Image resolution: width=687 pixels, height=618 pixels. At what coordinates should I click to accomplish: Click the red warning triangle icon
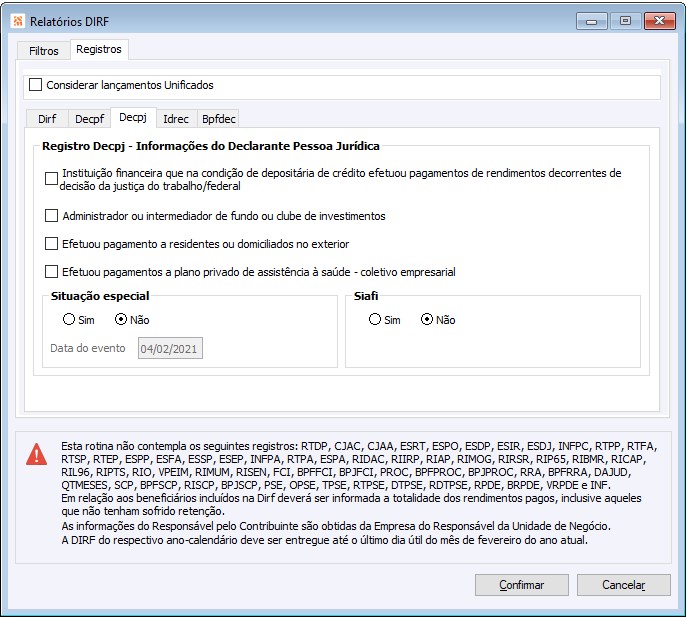pyautogui.click(x=36, y=454)
